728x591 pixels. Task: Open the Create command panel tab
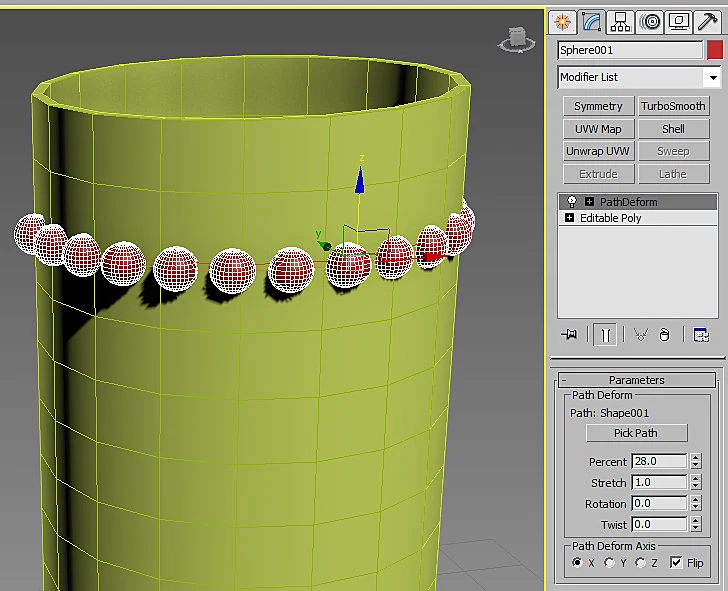562,22
